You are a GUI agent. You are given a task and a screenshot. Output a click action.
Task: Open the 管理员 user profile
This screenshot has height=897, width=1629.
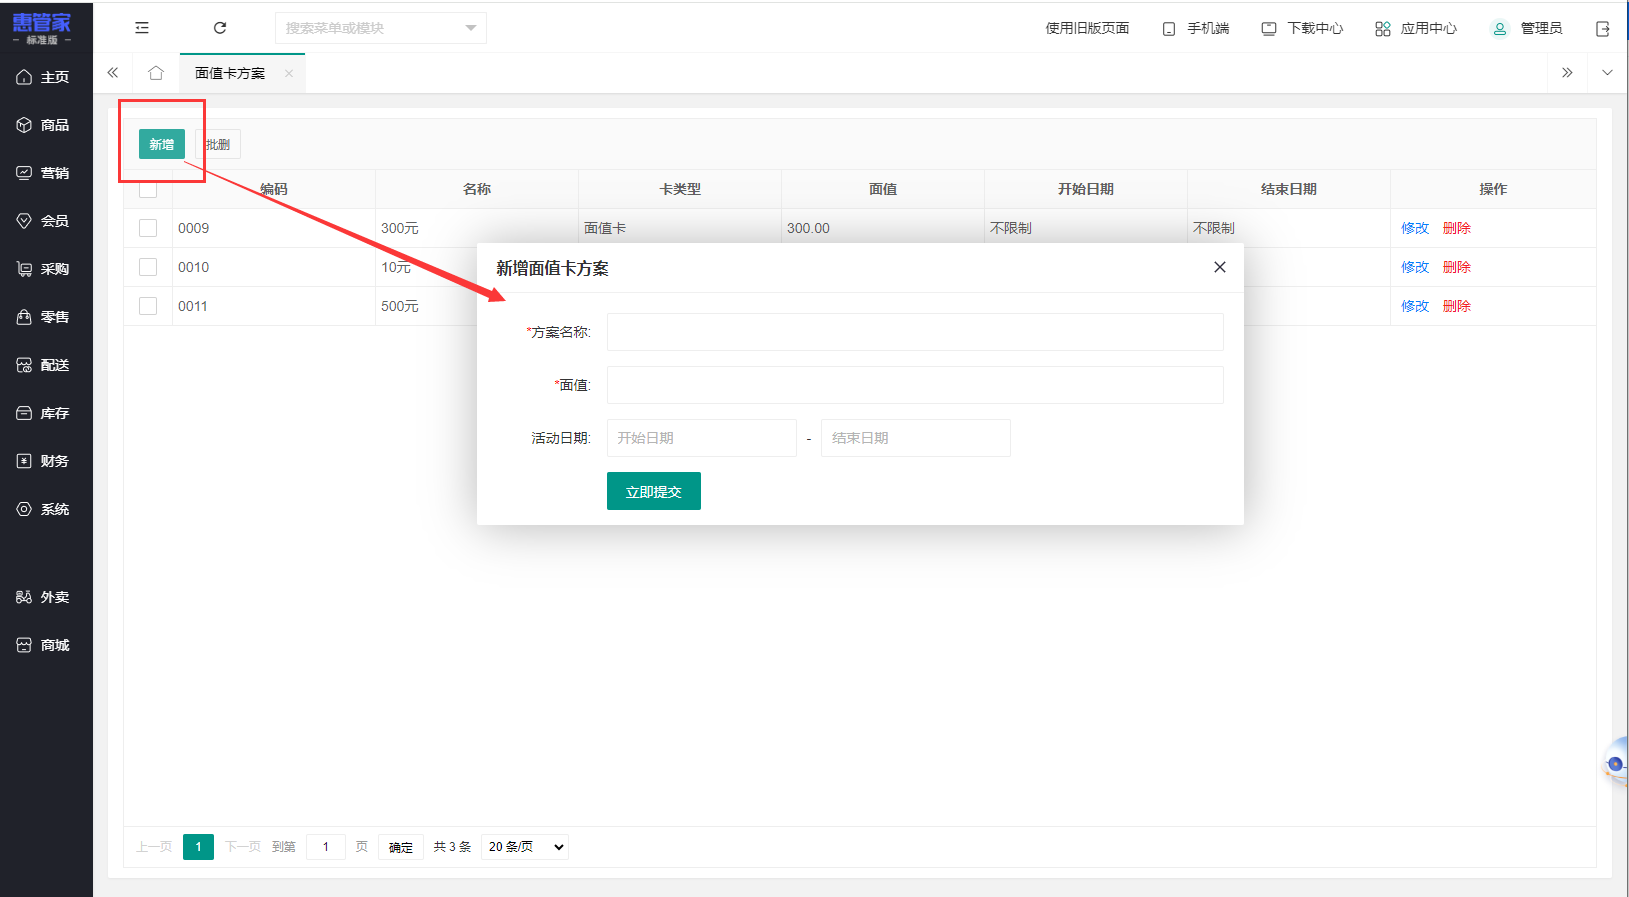(x=1527, y=28)
